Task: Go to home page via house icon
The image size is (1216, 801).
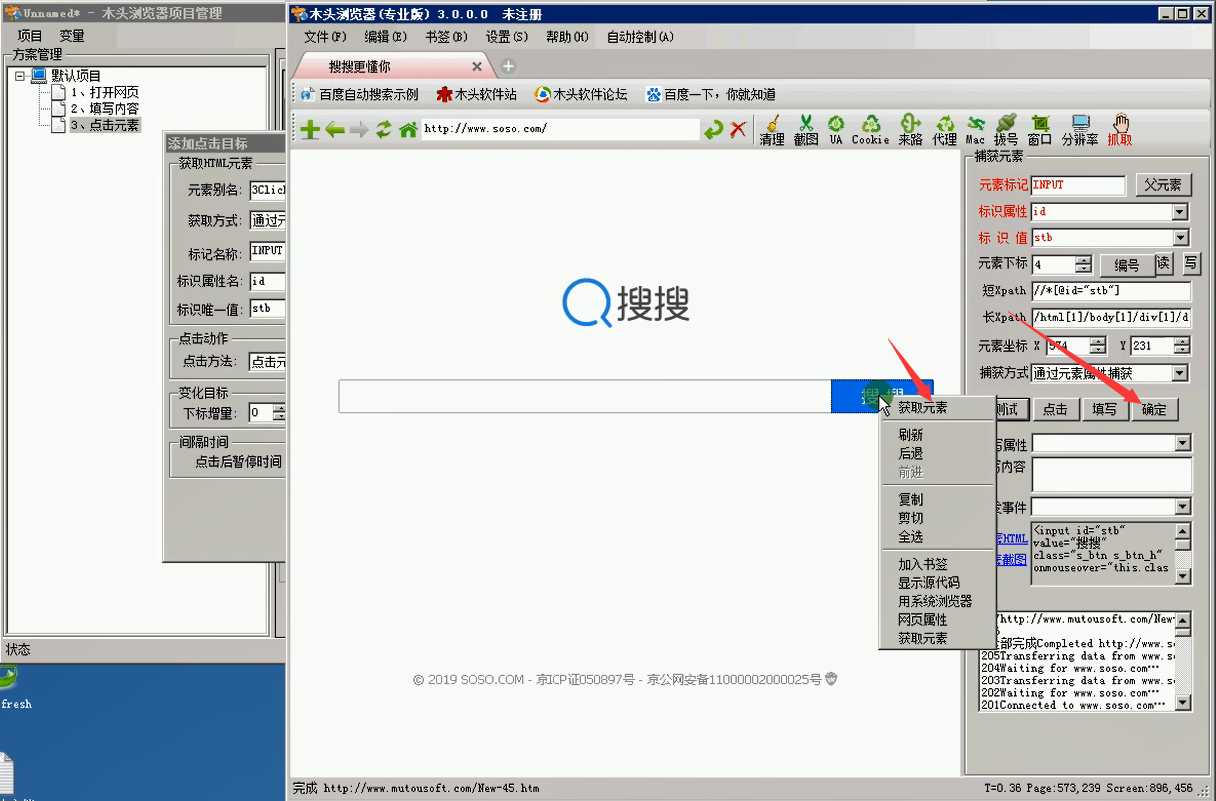Action: 408,130
